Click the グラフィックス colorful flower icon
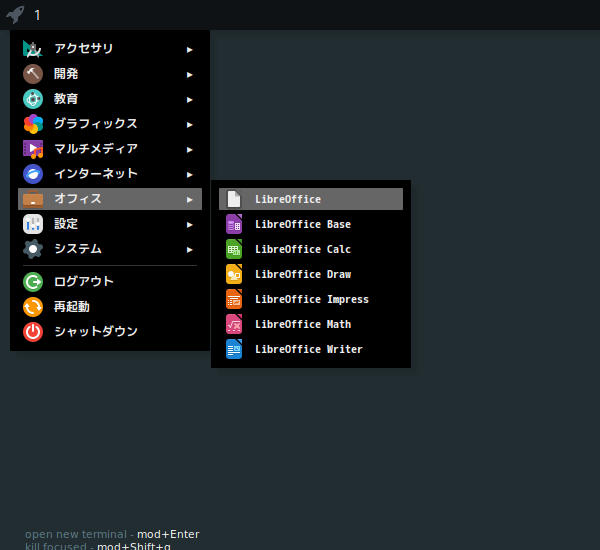The image size is (600, 550). click(33, 124)
